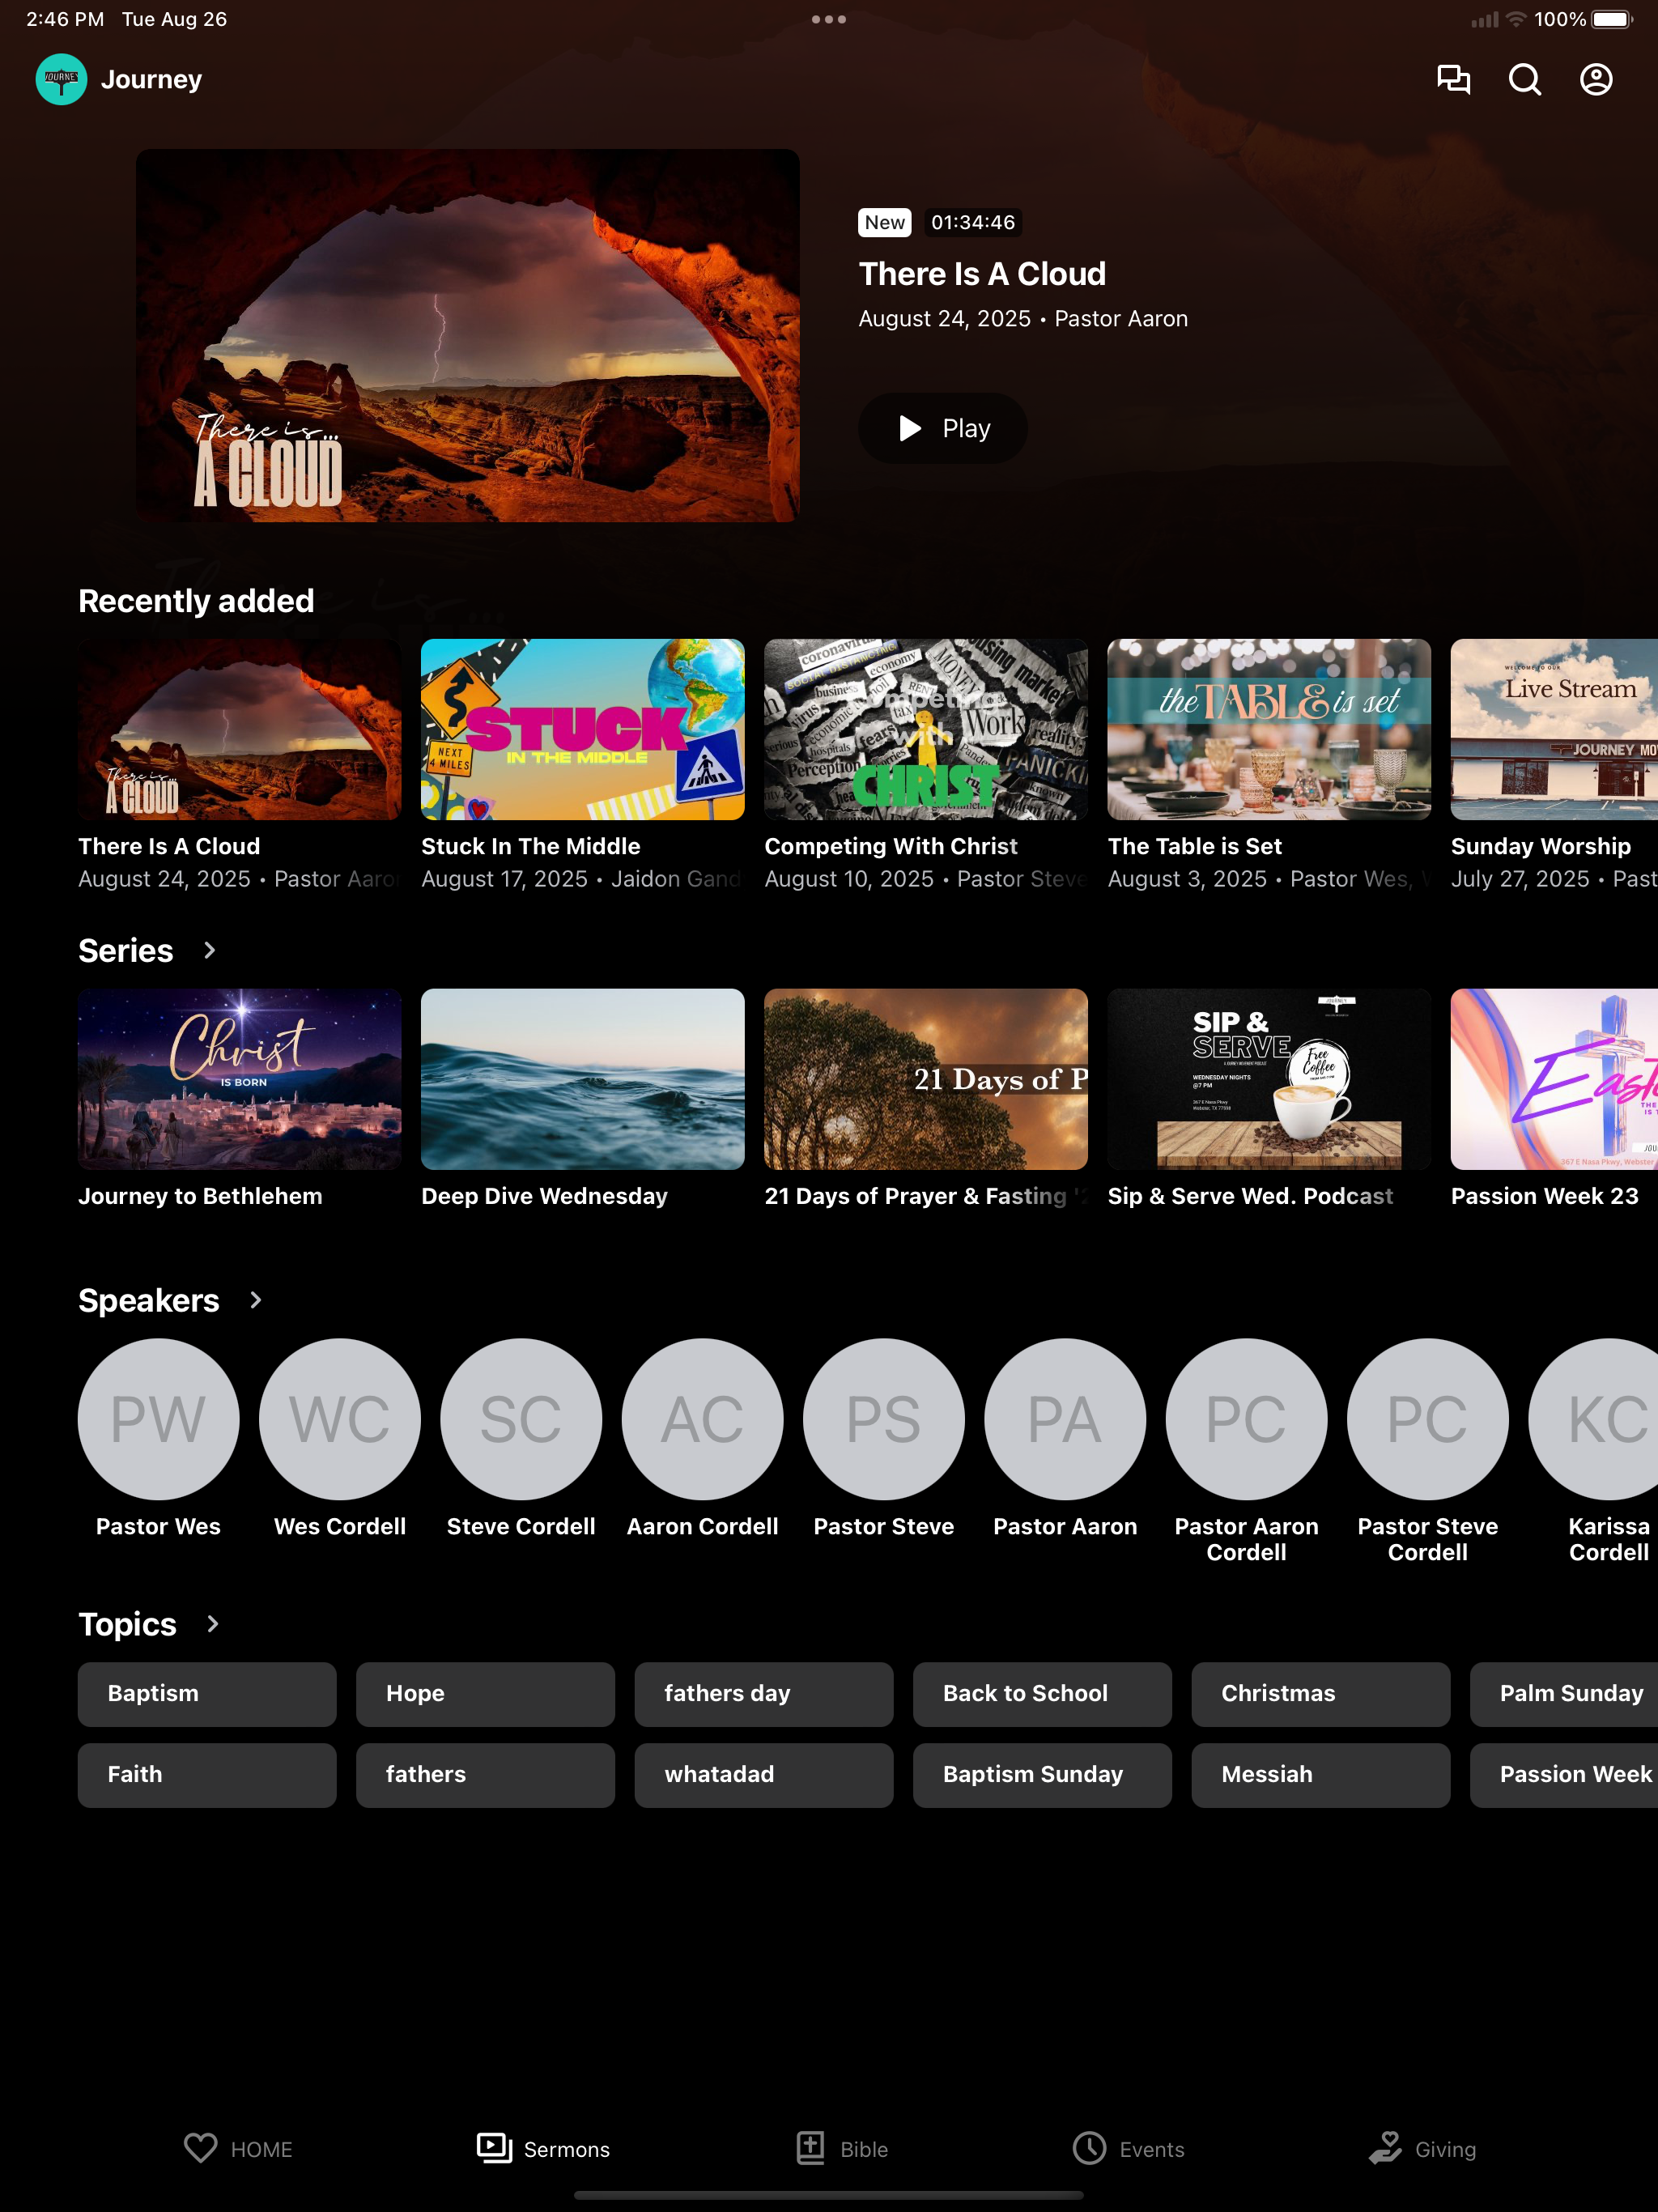This screenshot has height=2212, width=1658.
Task: Select Pastor Steve speaker avatar
Action: coord(884,1419)
